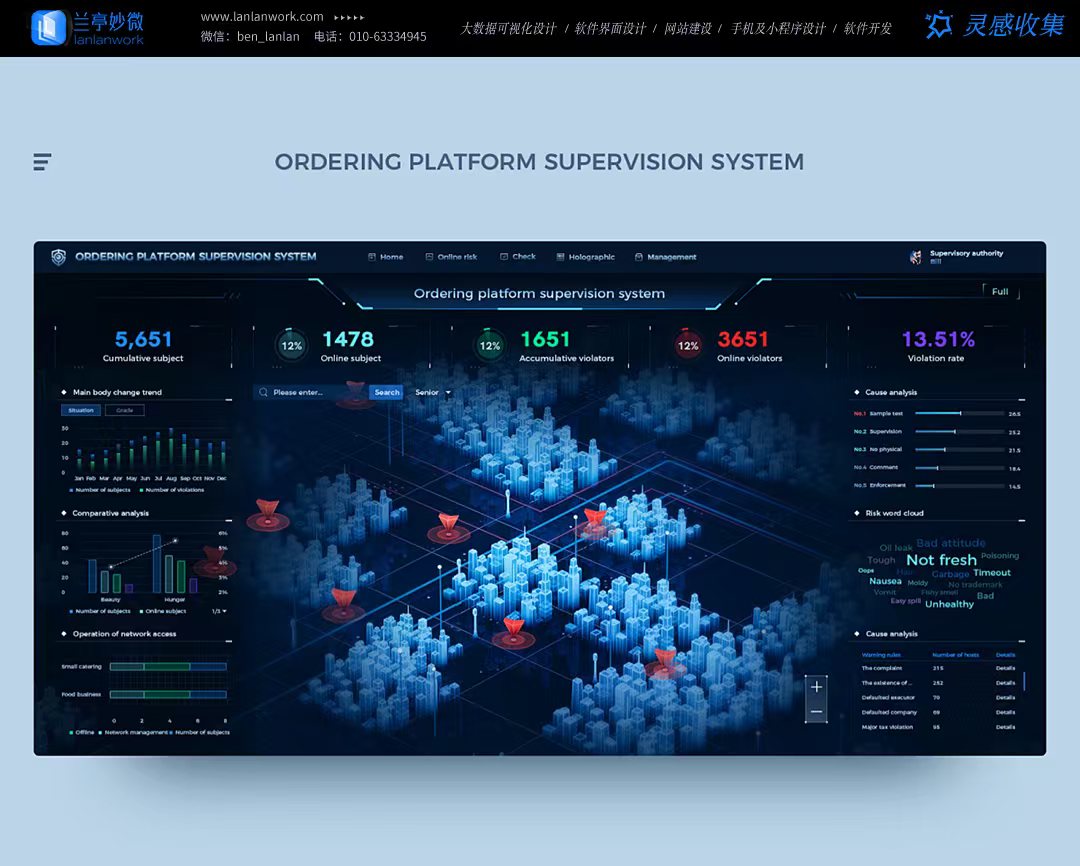Expand the Senior dropdown next to Search

click(447, 393)
